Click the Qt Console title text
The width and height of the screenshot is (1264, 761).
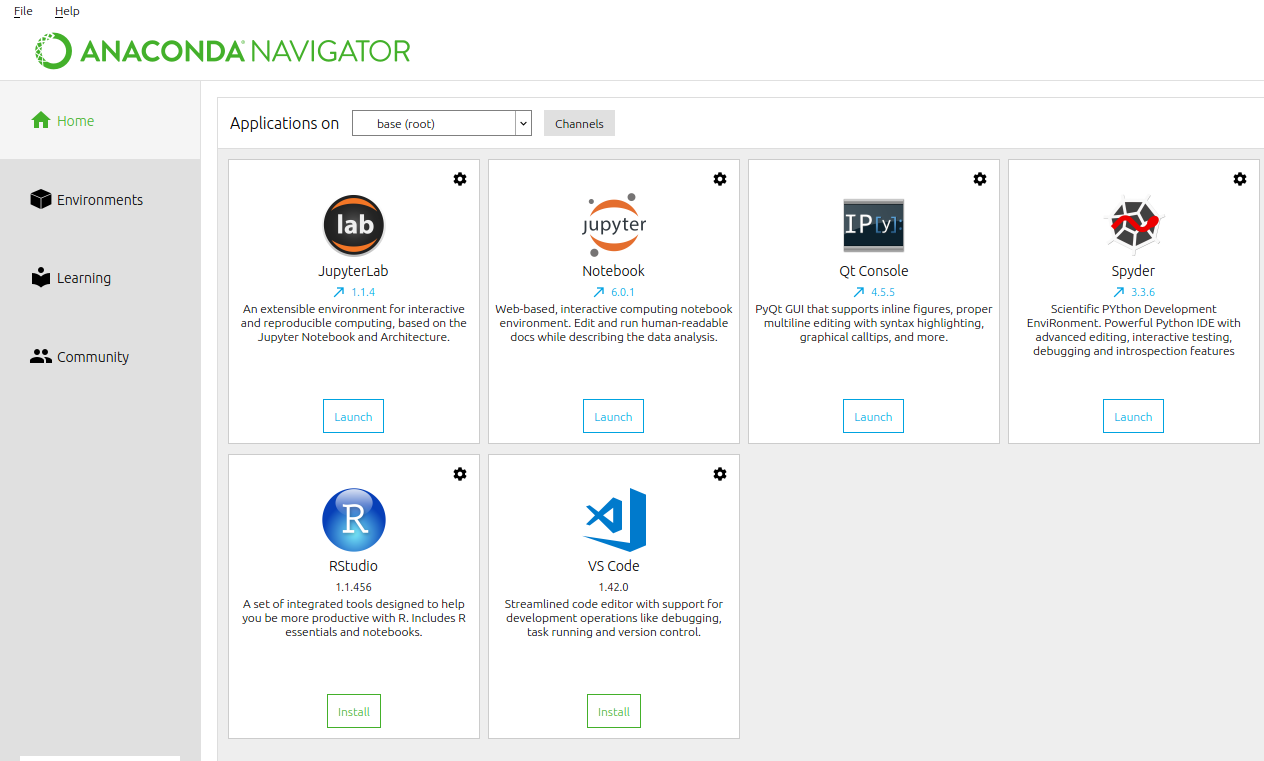(x=874, y=271)
